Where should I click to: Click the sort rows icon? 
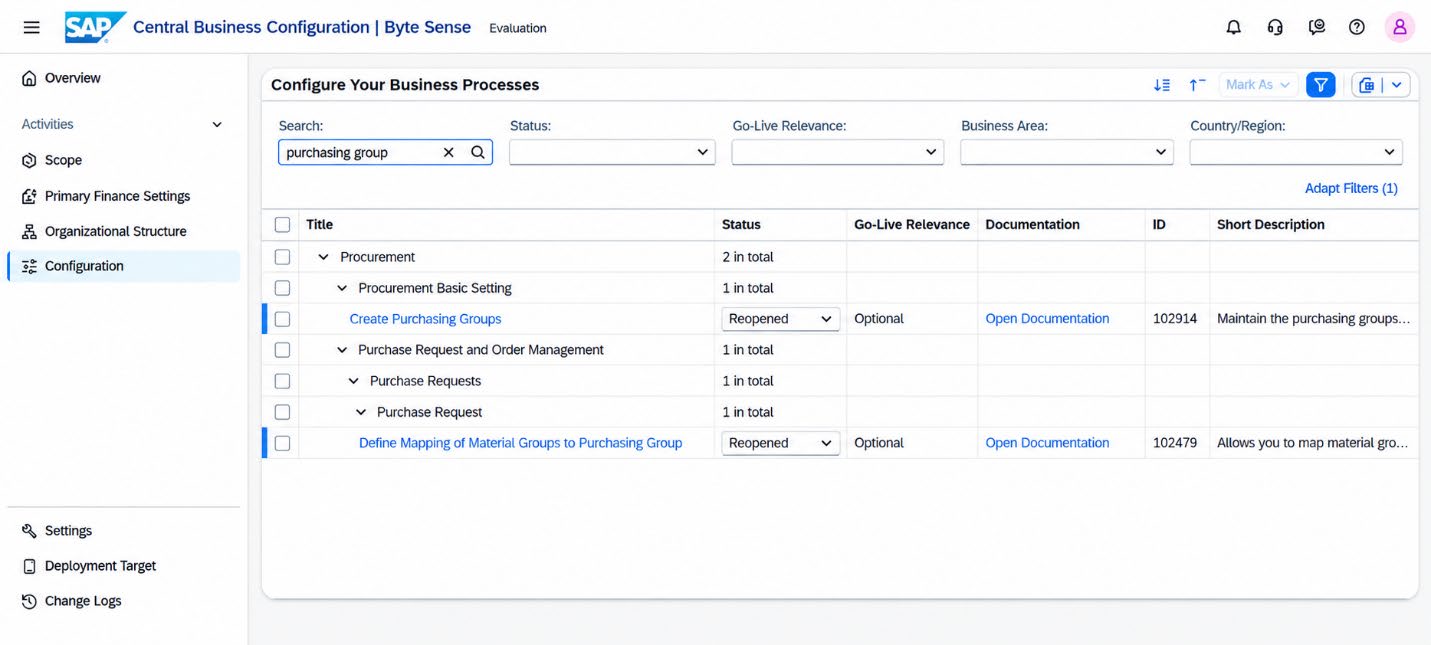1162,85
